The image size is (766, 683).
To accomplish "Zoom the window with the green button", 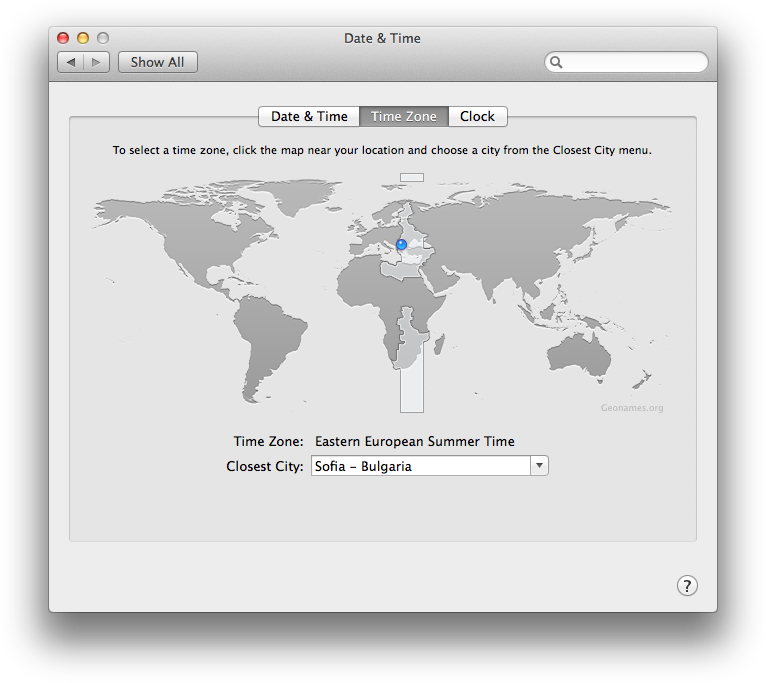I will 102,38.
